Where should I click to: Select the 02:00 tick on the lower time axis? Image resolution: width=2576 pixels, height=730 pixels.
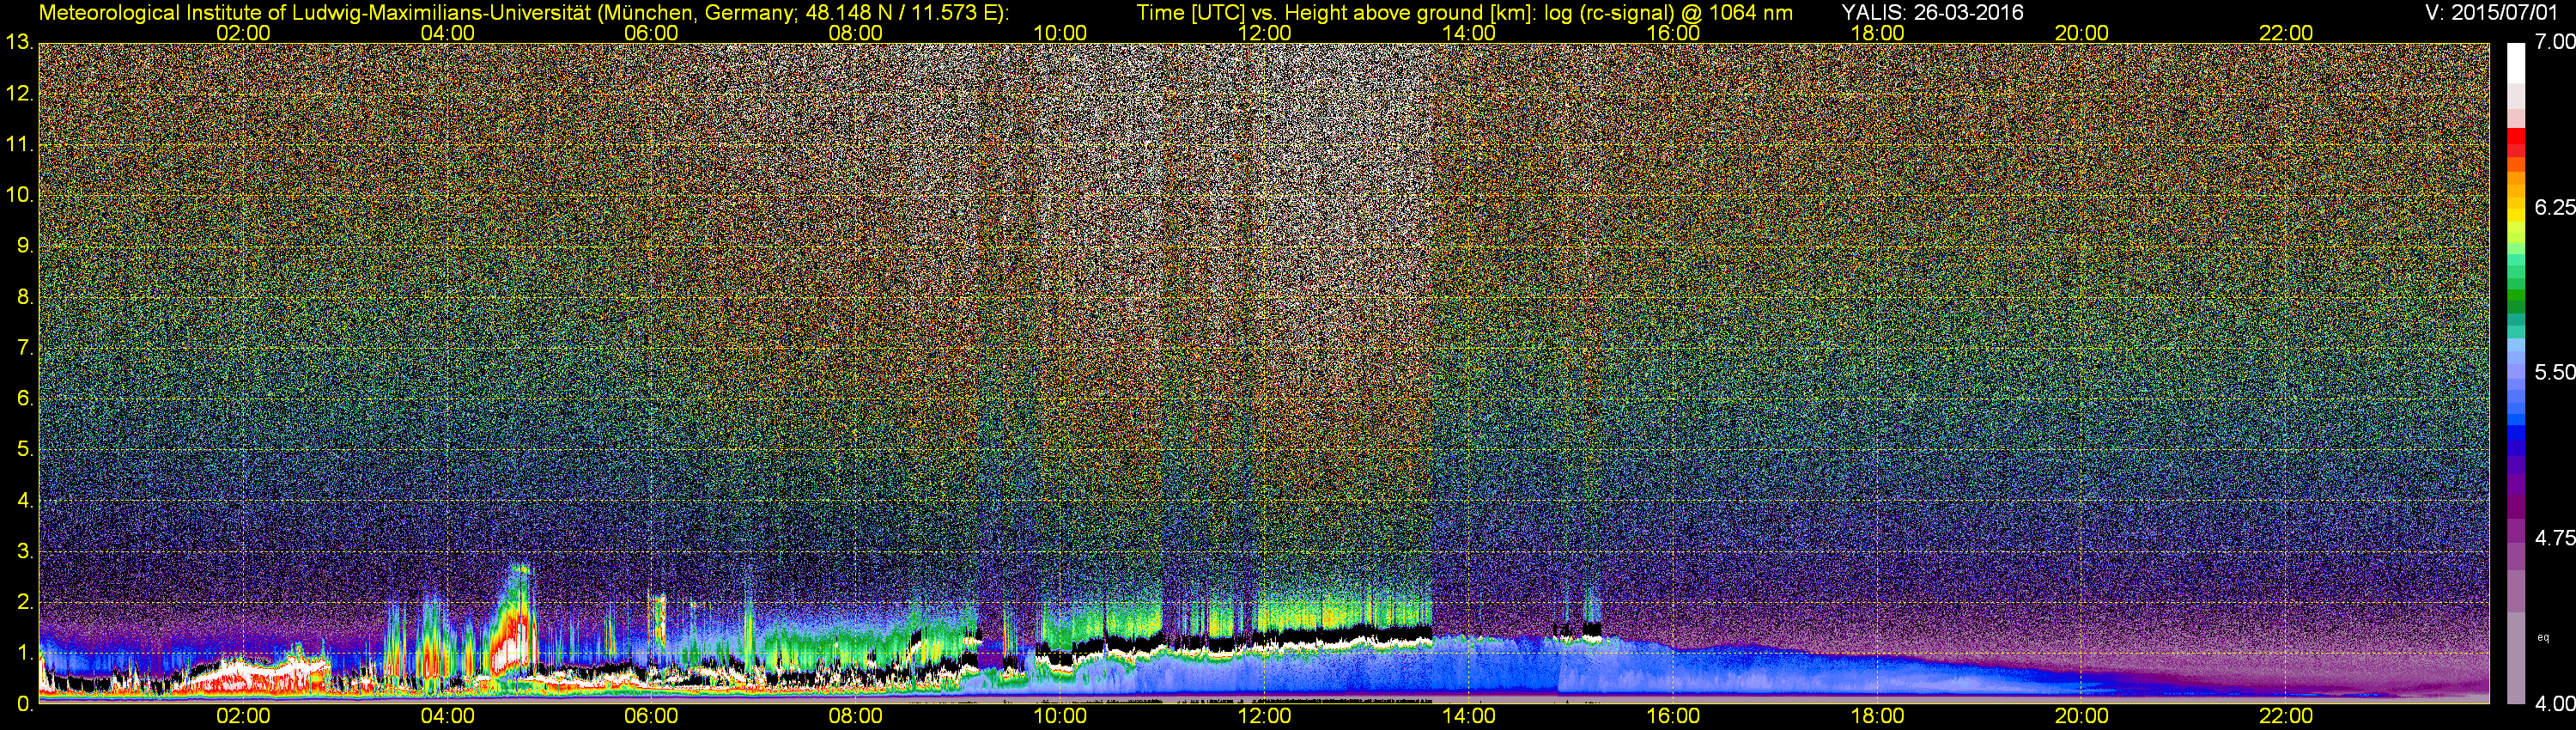tap(243, 717)
